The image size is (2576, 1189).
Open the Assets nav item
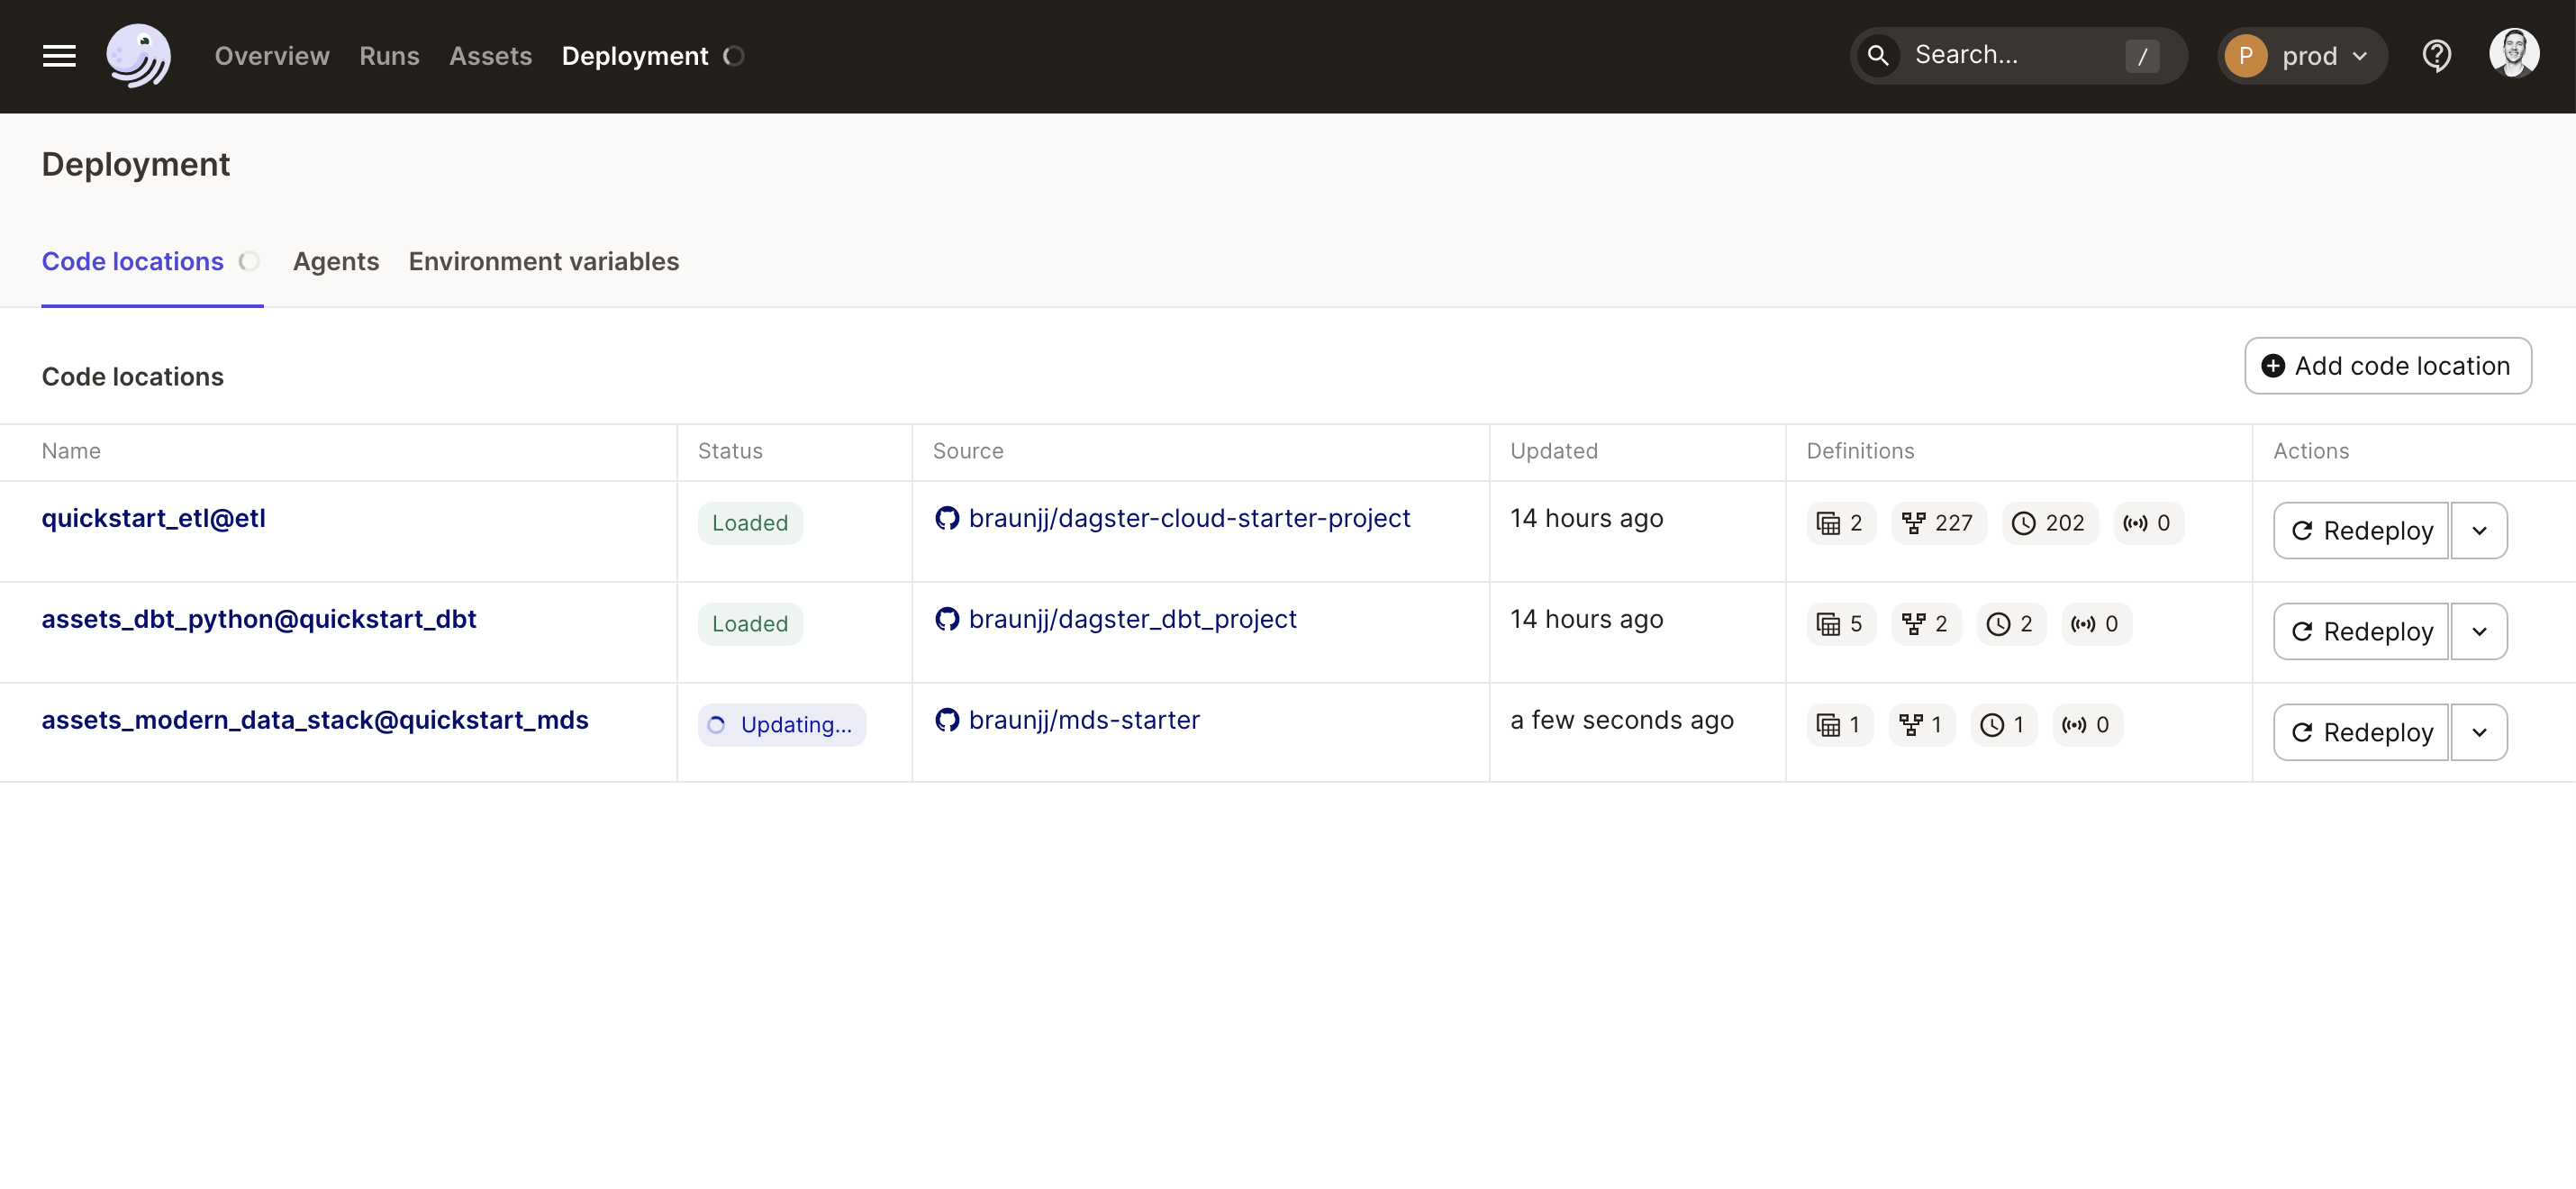coord(490,56)
